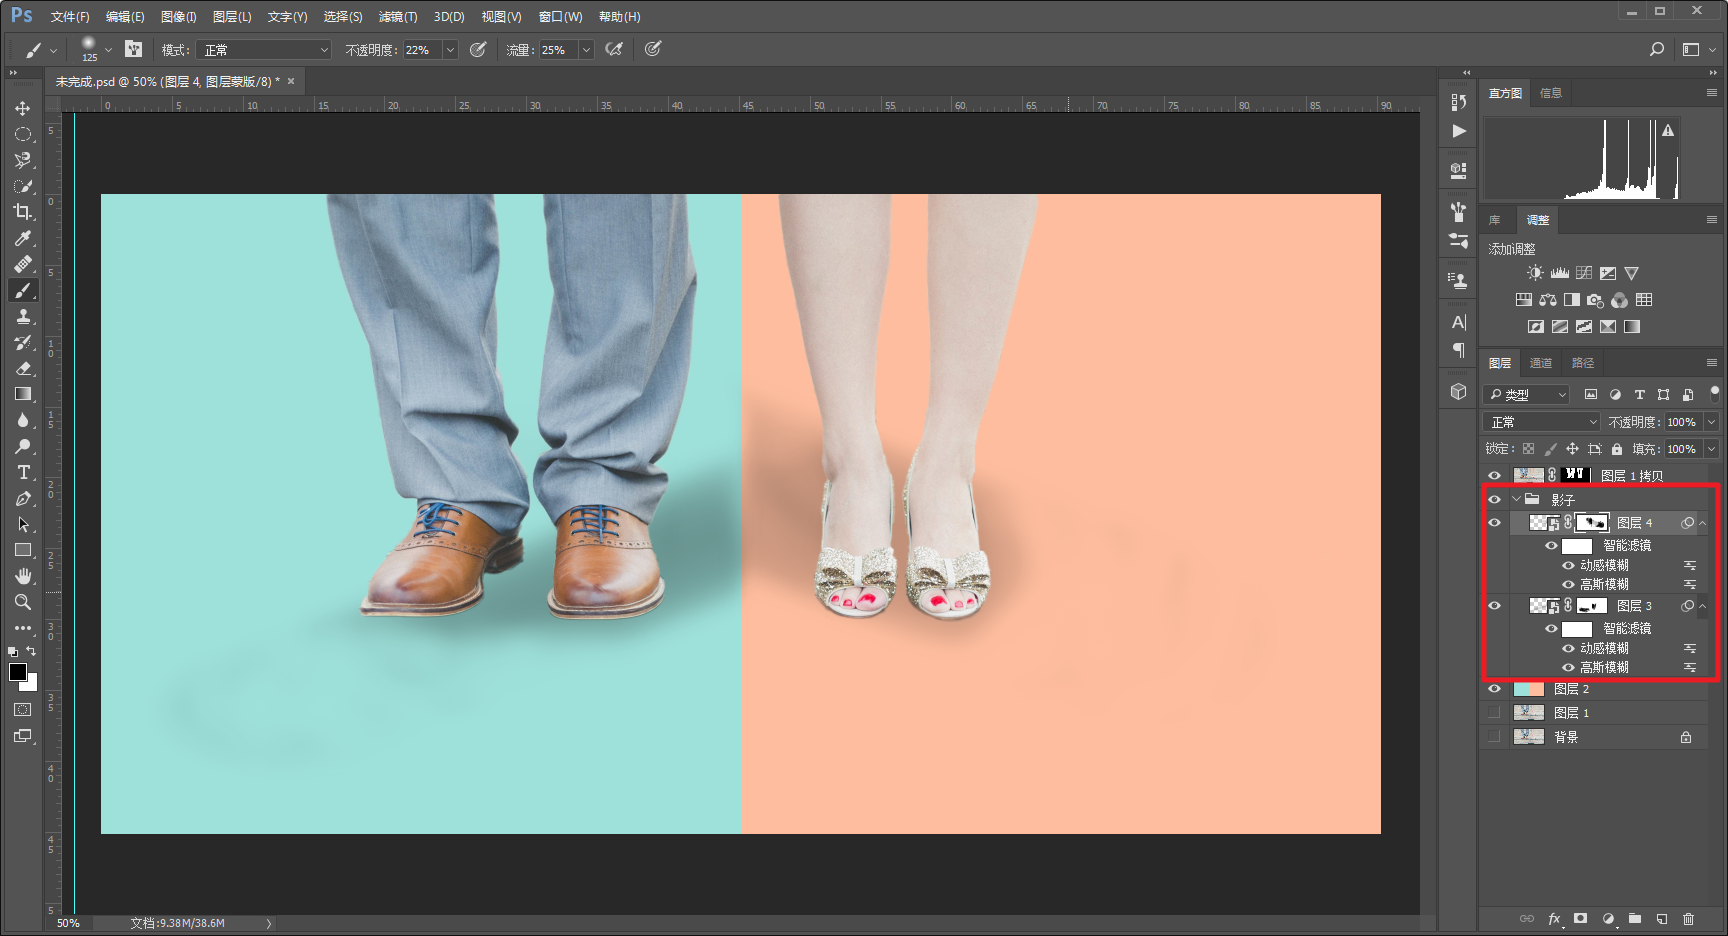Show the 背景 layer
Screen dimensions: 1728x936
(x=1494, y=737)
